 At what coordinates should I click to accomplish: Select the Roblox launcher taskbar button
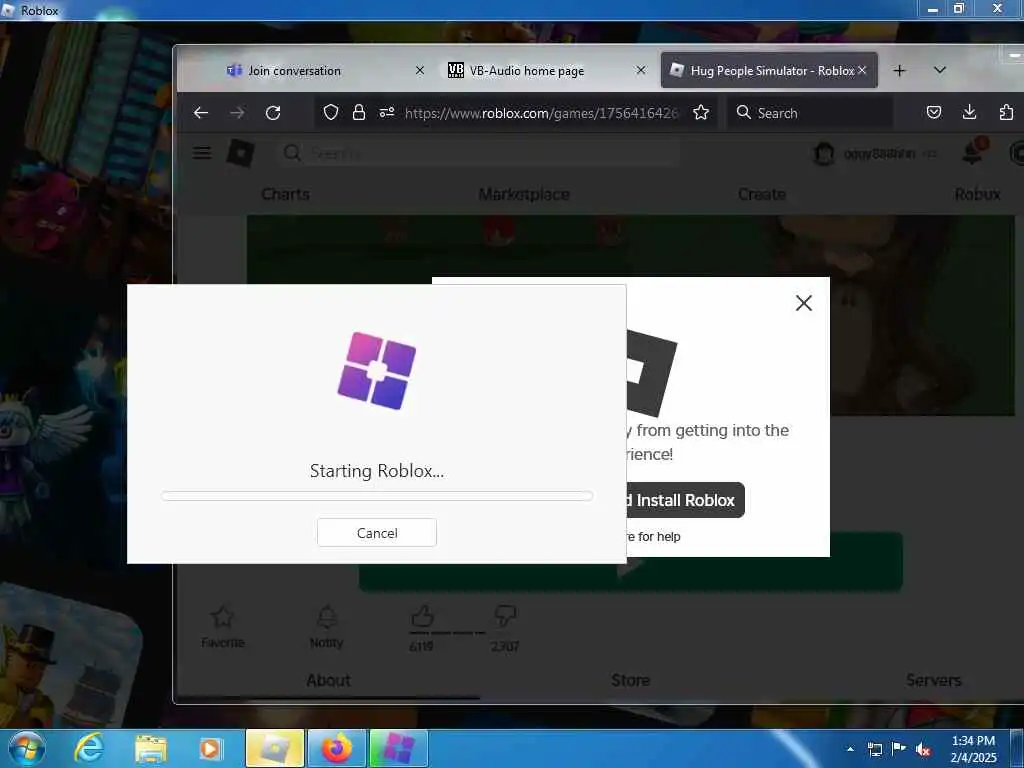[x=398, y=748]
